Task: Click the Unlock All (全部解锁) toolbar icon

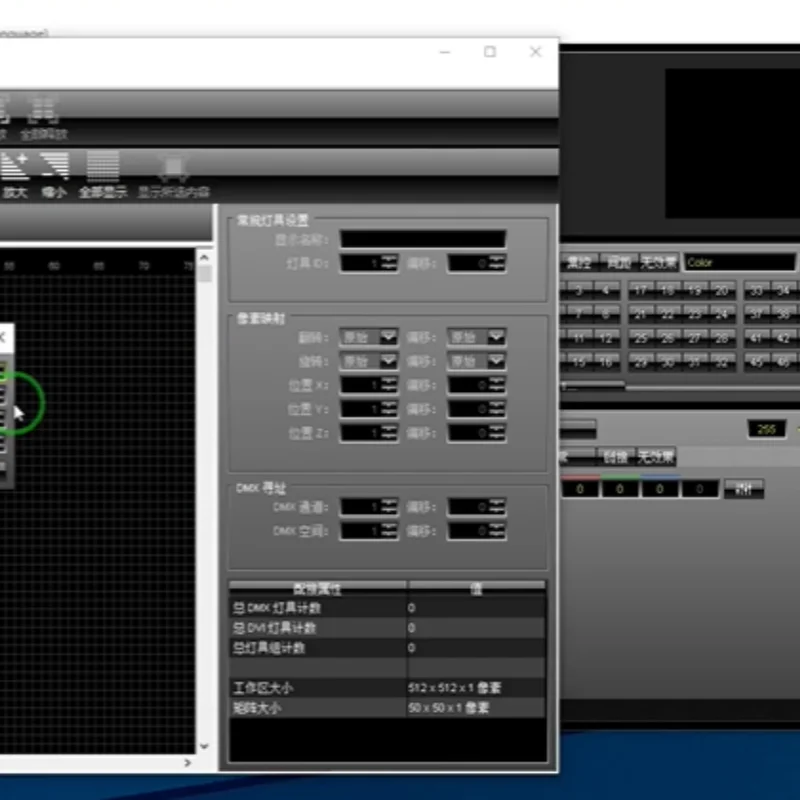Action: pos(45,112)
